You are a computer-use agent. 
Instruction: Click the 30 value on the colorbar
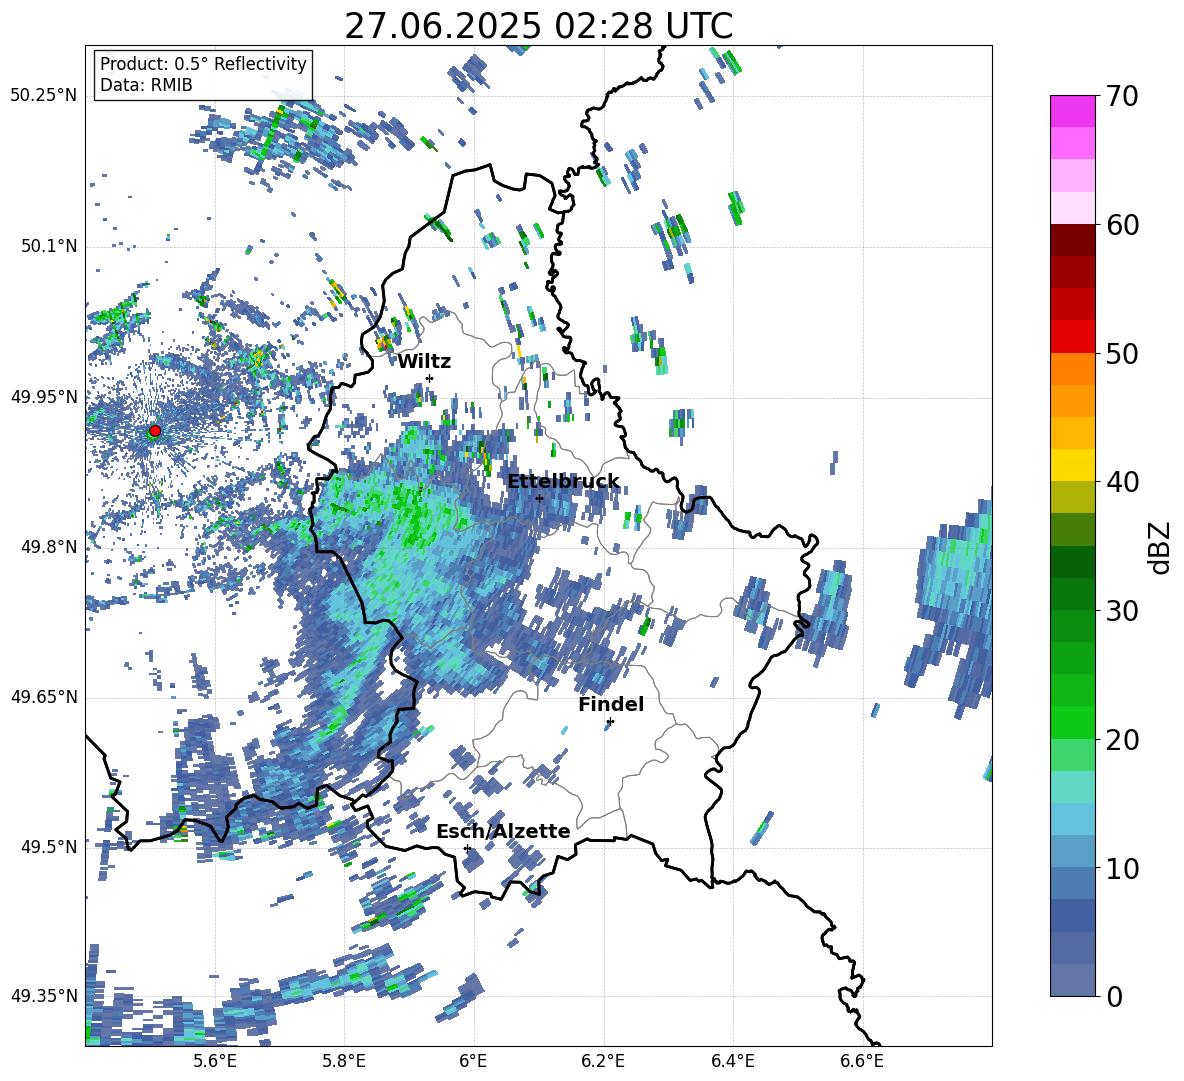click(x=1121, y=610)
